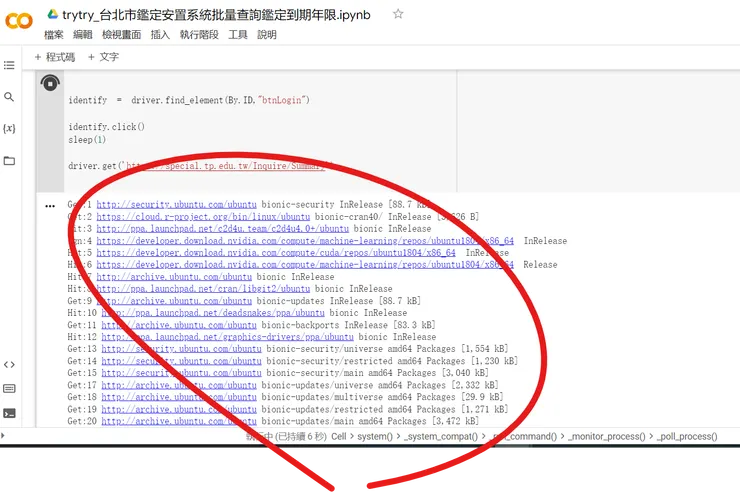
Task: Open the 檔案 menu
Action: [53, 34]
